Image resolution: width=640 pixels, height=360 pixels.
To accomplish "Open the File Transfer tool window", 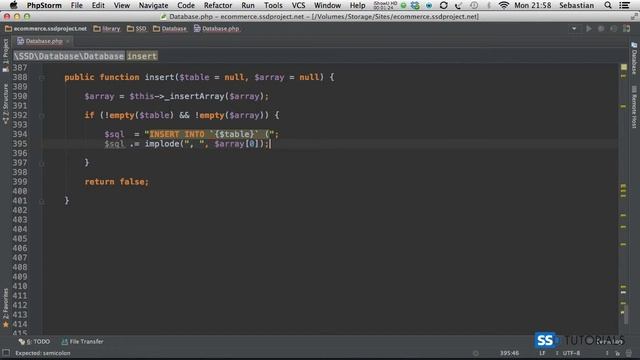I will pos(82,342).
